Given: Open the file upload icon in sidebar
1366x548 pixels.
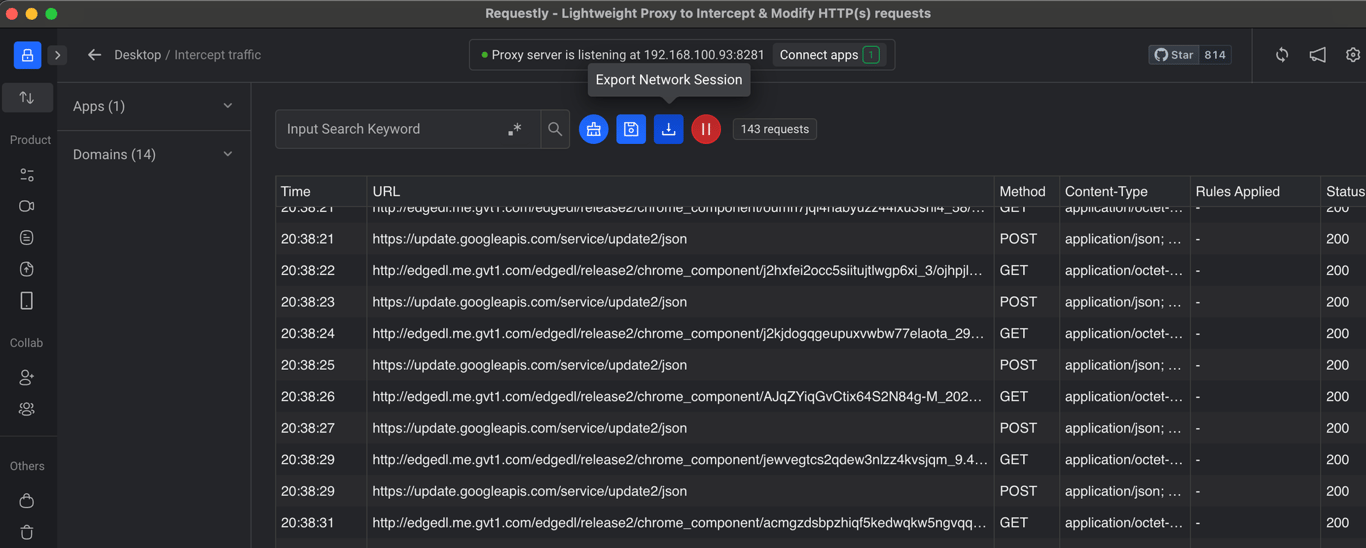Looking at the screenshot, I should point(27,269).
